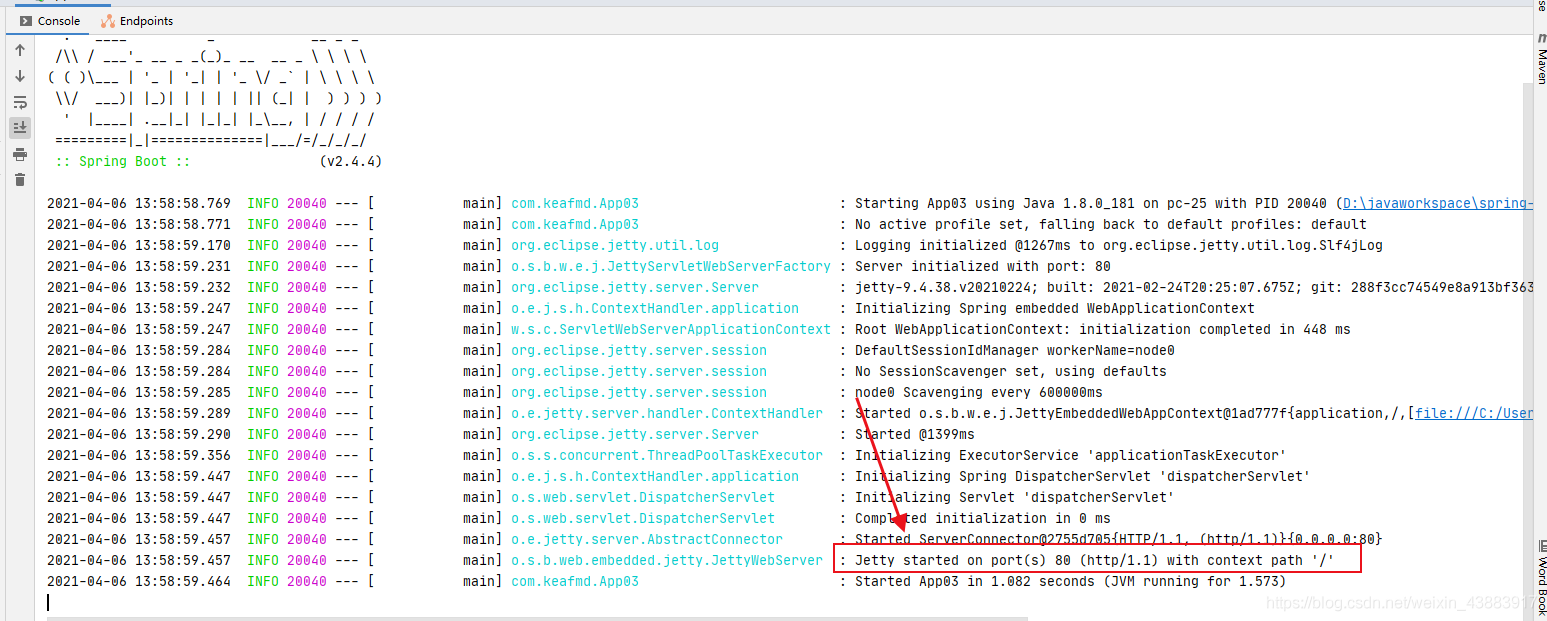The image size is (1547, 621).
Task: Select the Console tab
Action: (55, 20)
